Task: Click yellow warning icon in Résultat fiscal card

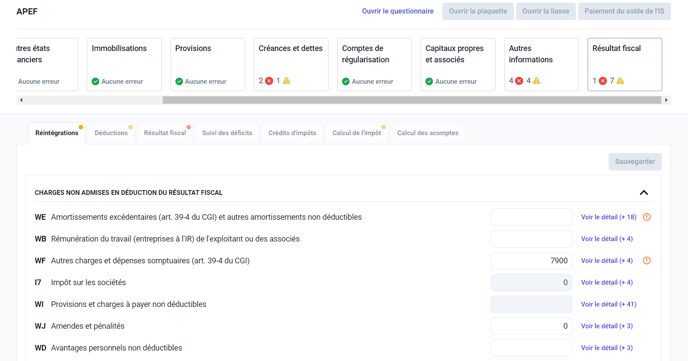Action: tap(620, 81)
